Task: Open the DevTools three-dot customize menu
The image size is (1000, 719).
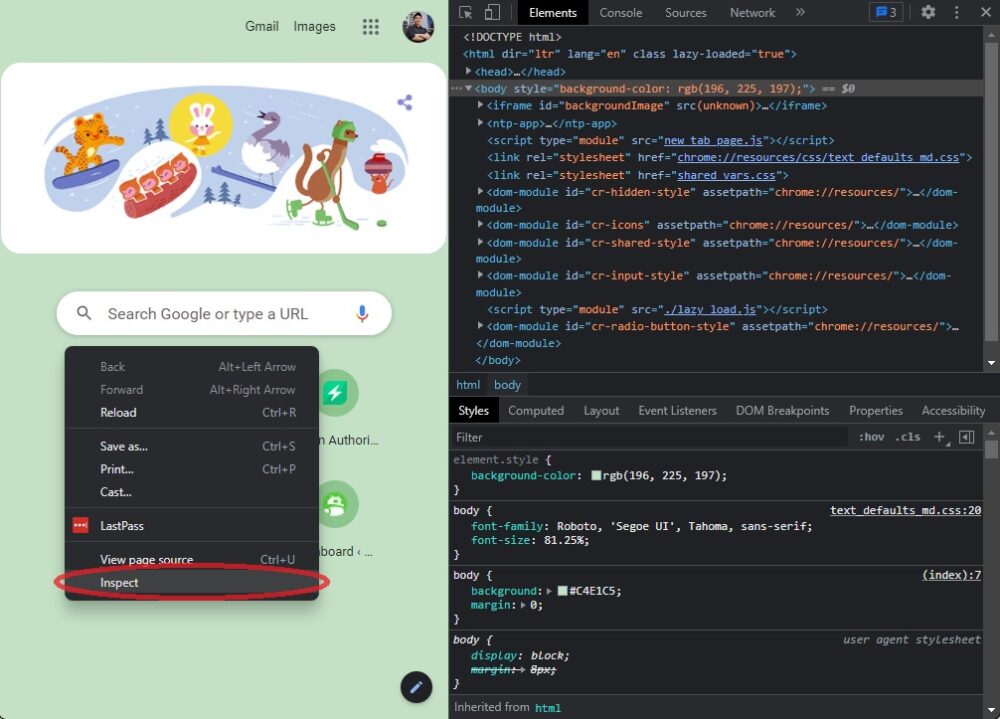Action: 957,12
